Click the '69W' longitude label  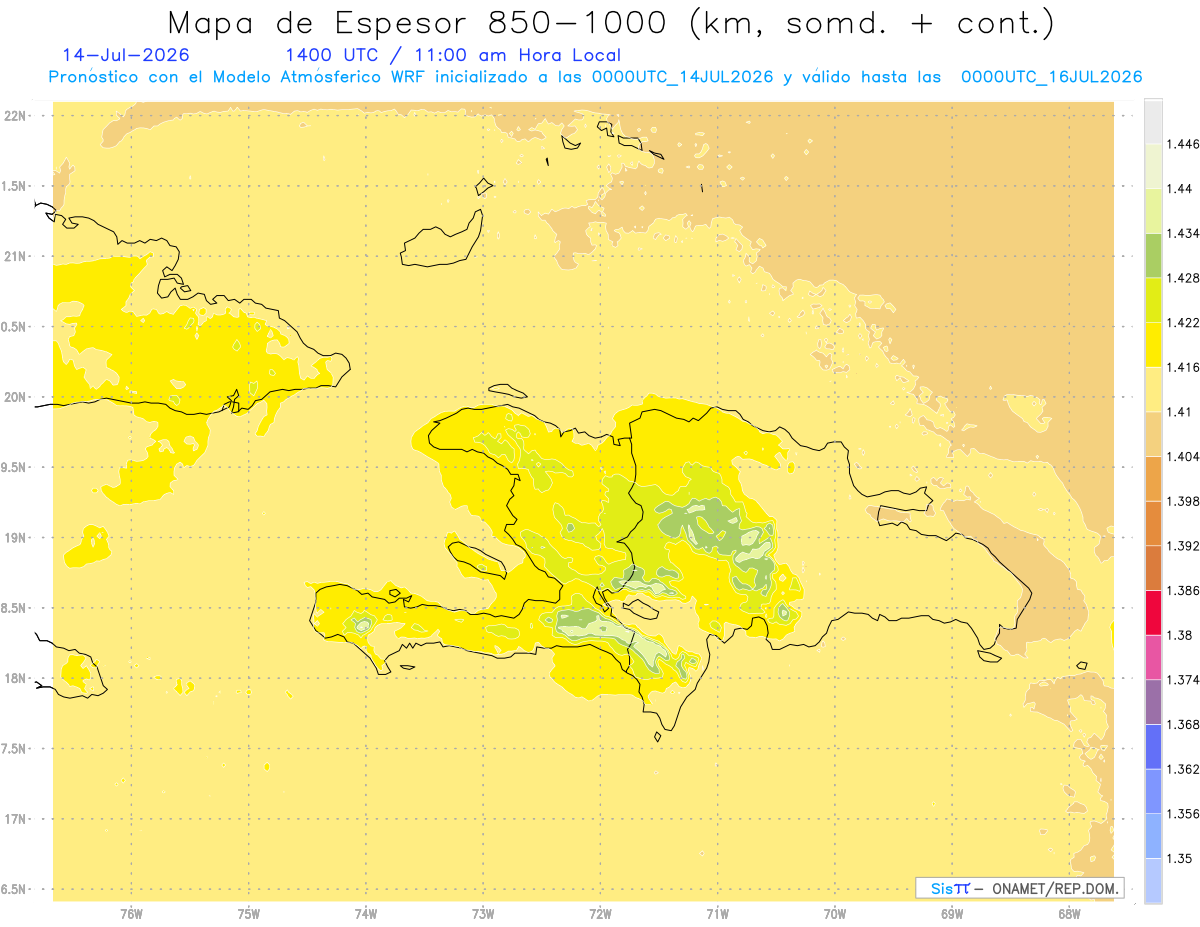(x=952, y=914)
